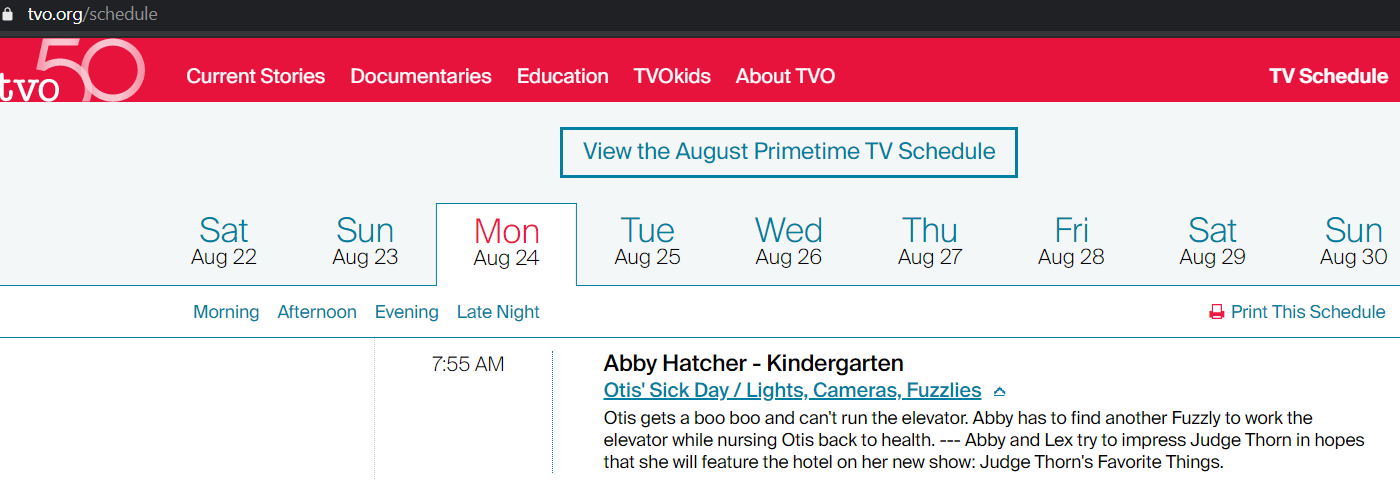Jump to Morning listings
Screen dimensions: 1400x480
[x=226, y=312]
